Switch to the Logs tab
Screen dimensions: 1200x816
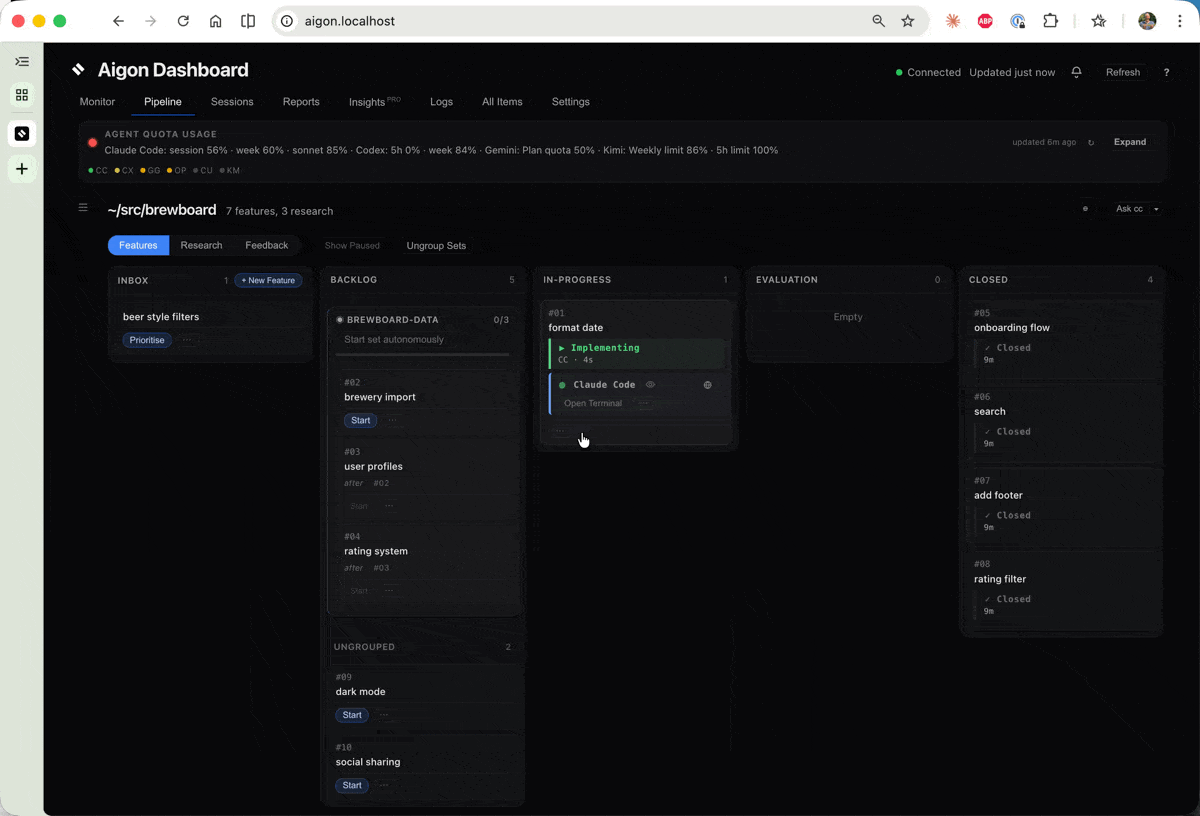click(441, 102)
